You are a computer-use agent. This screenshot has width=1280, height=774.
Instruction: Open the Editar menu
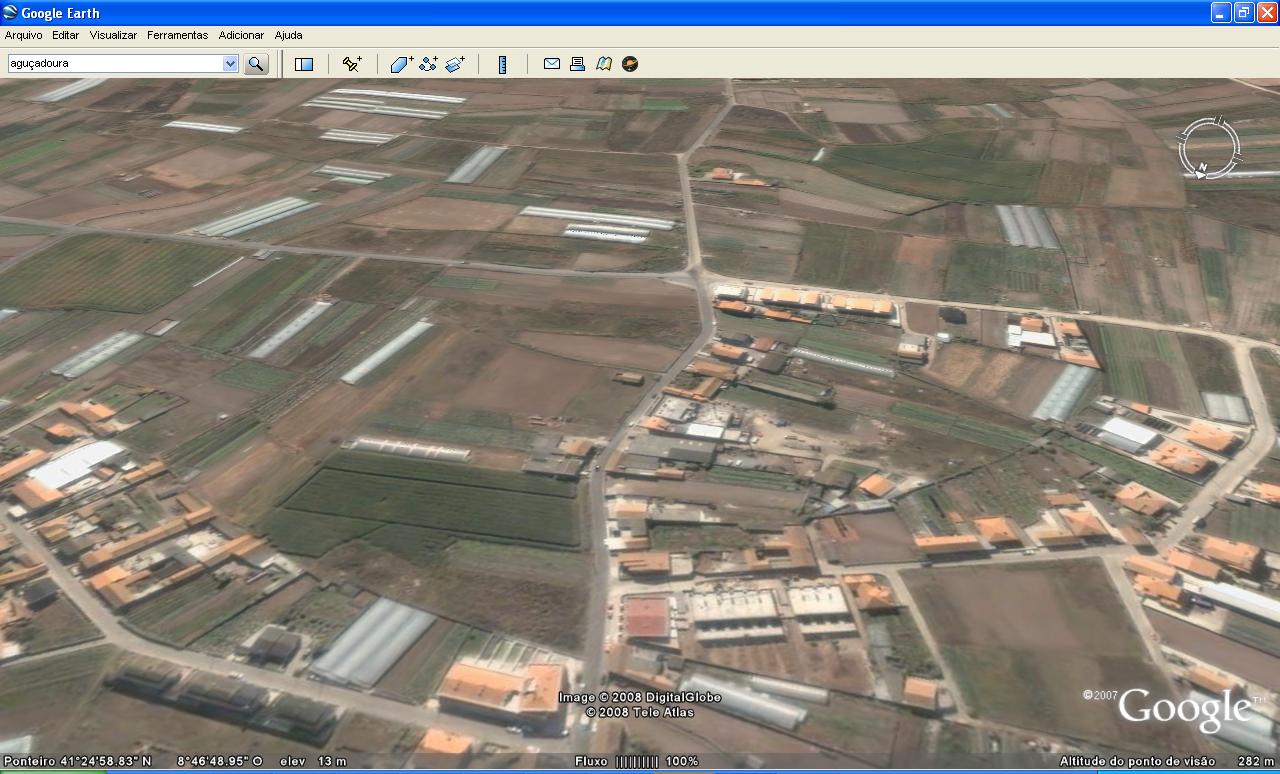pyautogui.click(x=65, y=35)
